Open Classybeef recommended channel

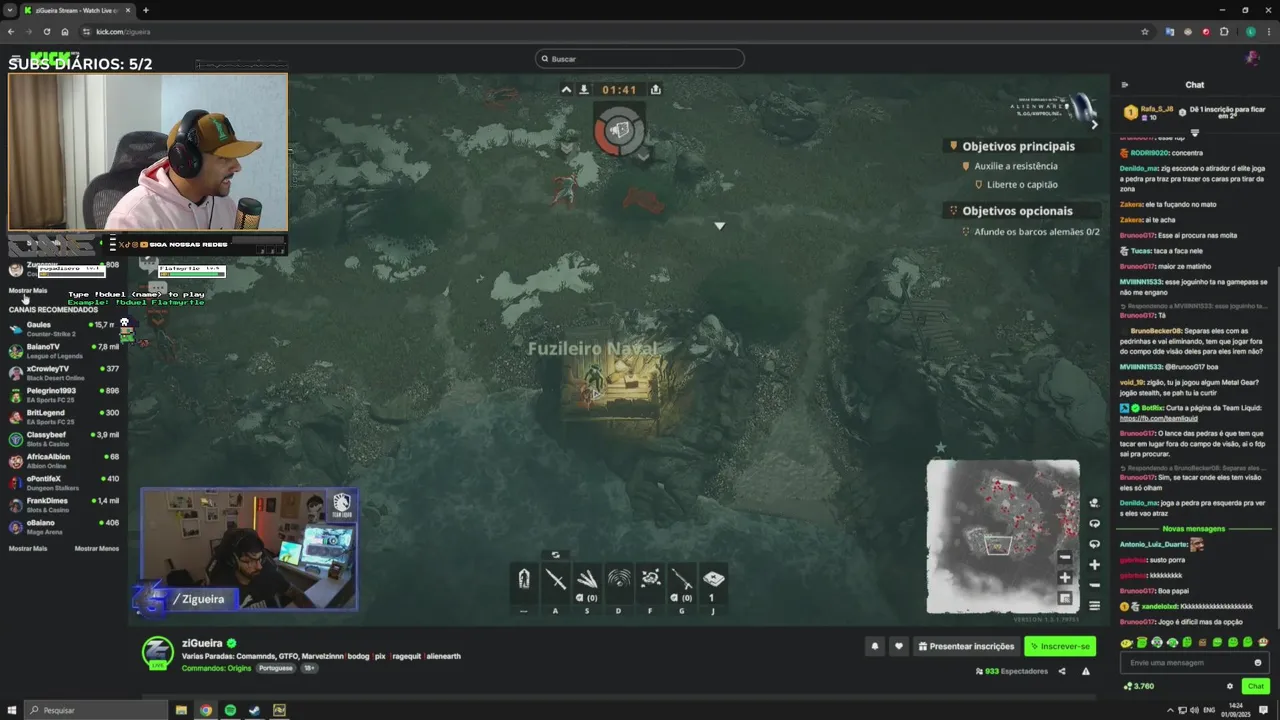point(64,438)
